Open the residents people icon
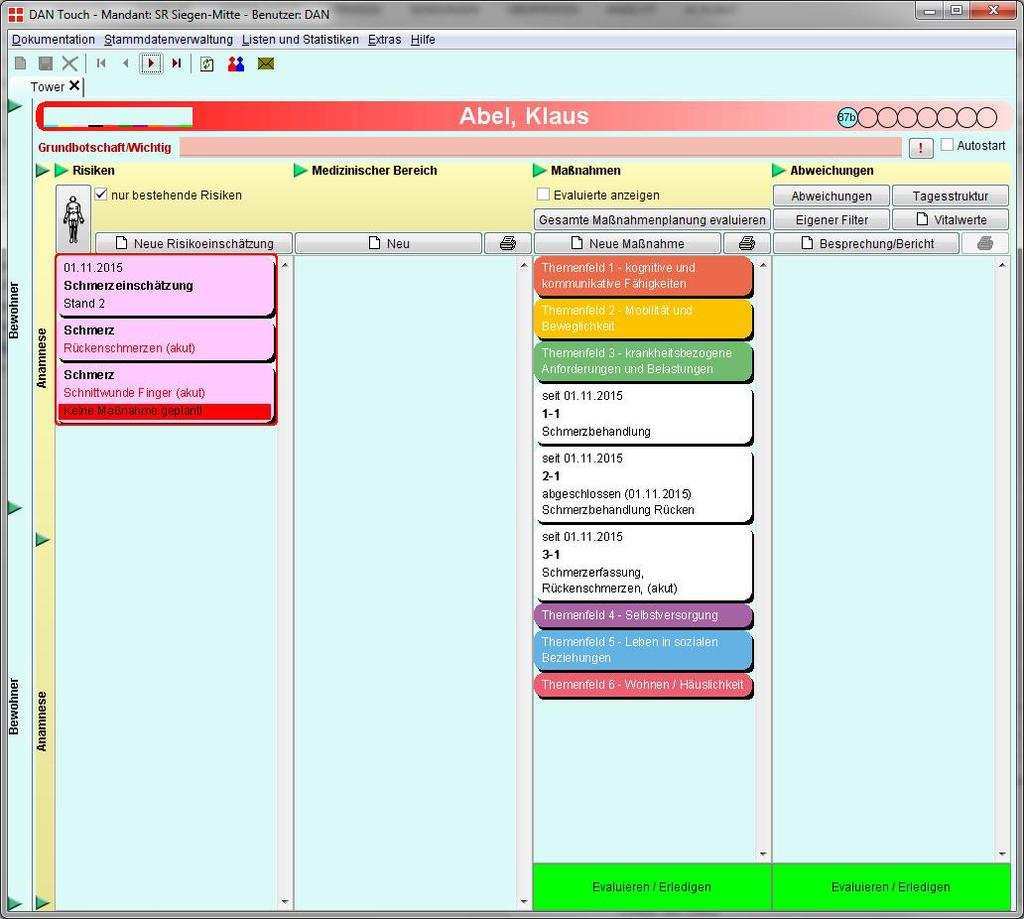This screenshot has height=919, width=1024. [236, 64]
